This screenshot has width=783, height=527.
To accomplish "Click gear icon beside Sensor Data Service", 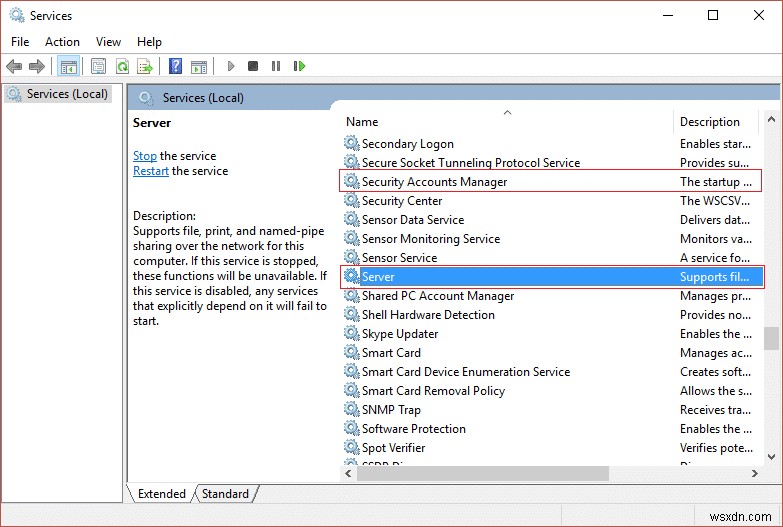I will pyautogui.click(x=352, y=219).
